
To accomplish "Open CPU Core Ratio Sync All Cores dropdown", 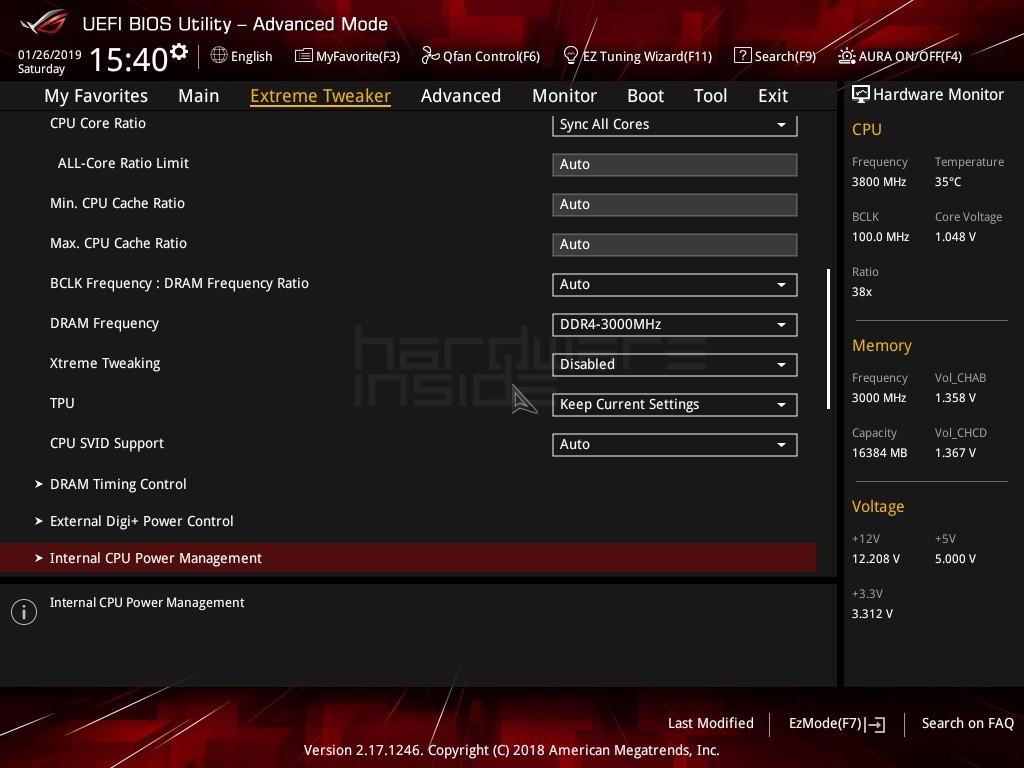I will (675, 124).
